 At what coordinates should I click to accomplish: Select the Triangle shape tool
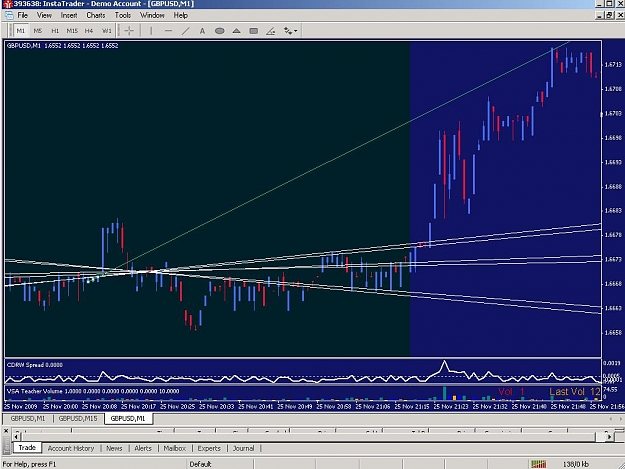(x=236, y=31)
